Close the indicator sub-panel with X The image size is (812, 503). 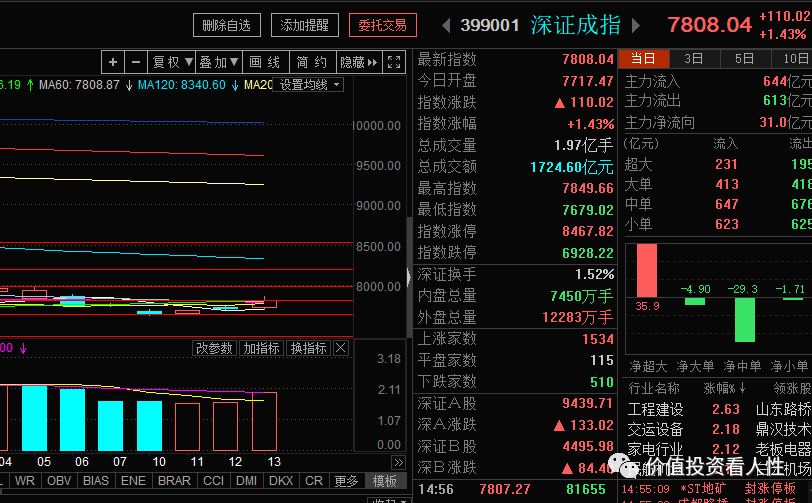tap(341, 348)
